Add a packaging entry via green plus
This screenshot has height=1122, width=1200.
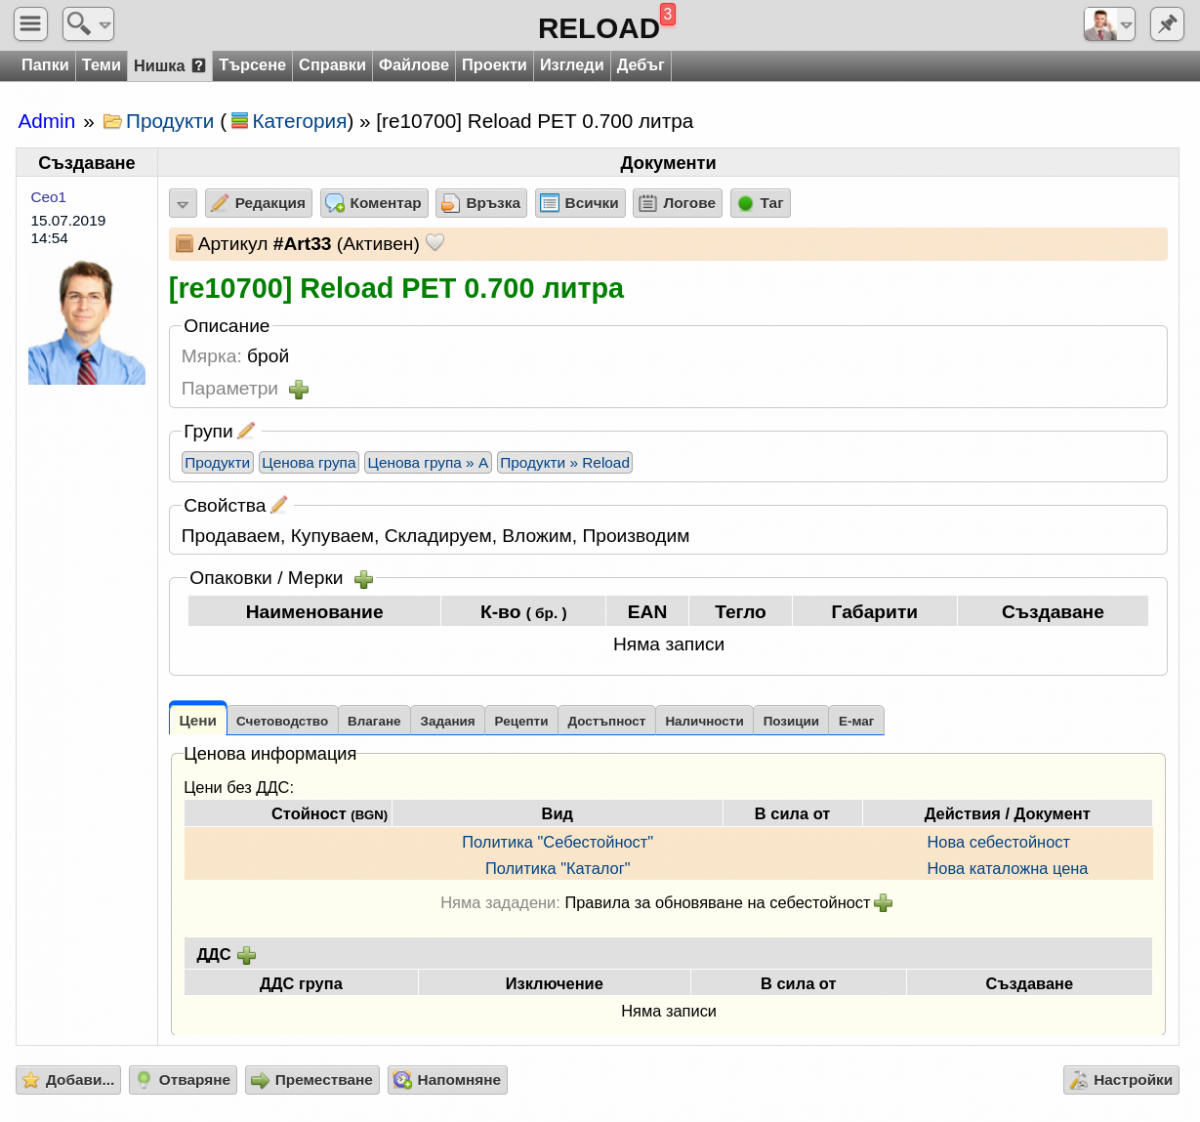[x=364, y=579]
